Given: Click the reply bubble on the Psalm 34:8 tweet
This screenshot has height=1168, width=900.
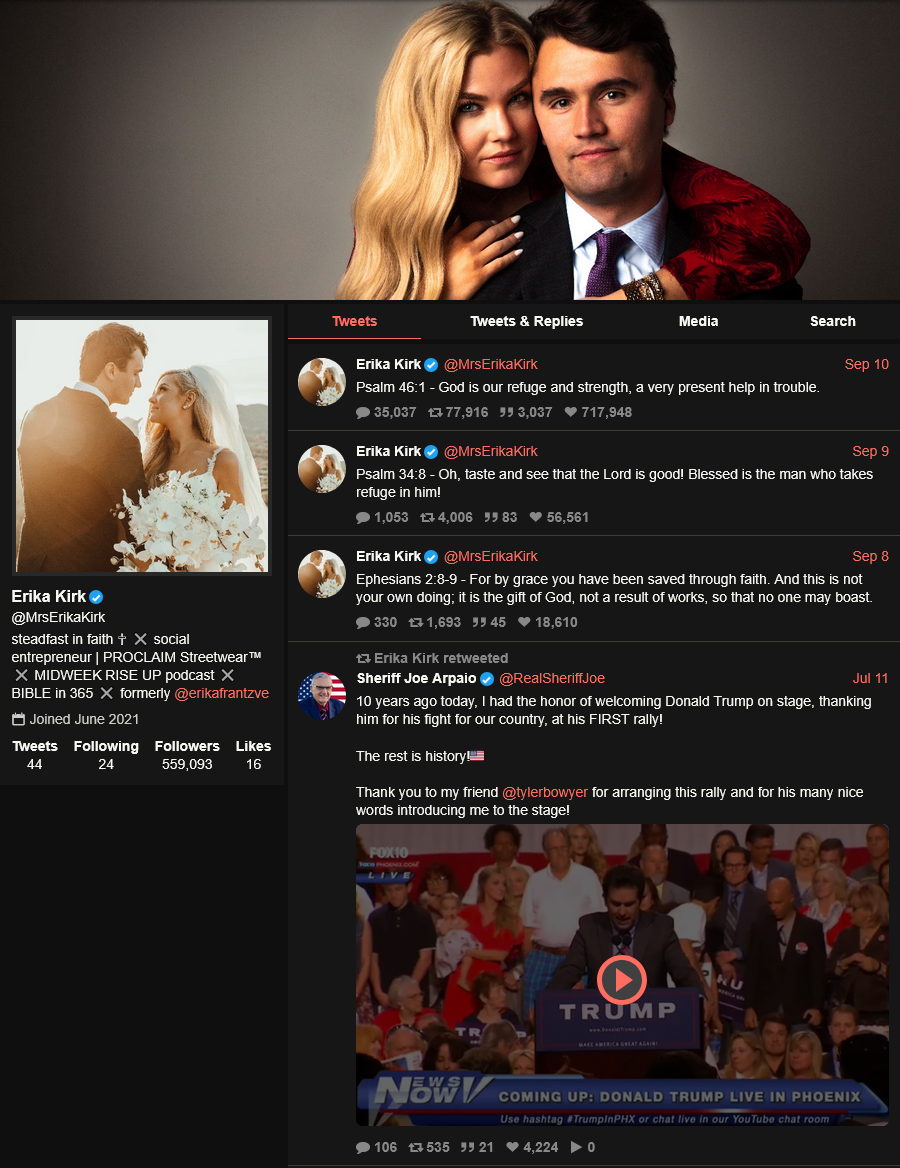Looking at the screenshot, I should 363,517.
